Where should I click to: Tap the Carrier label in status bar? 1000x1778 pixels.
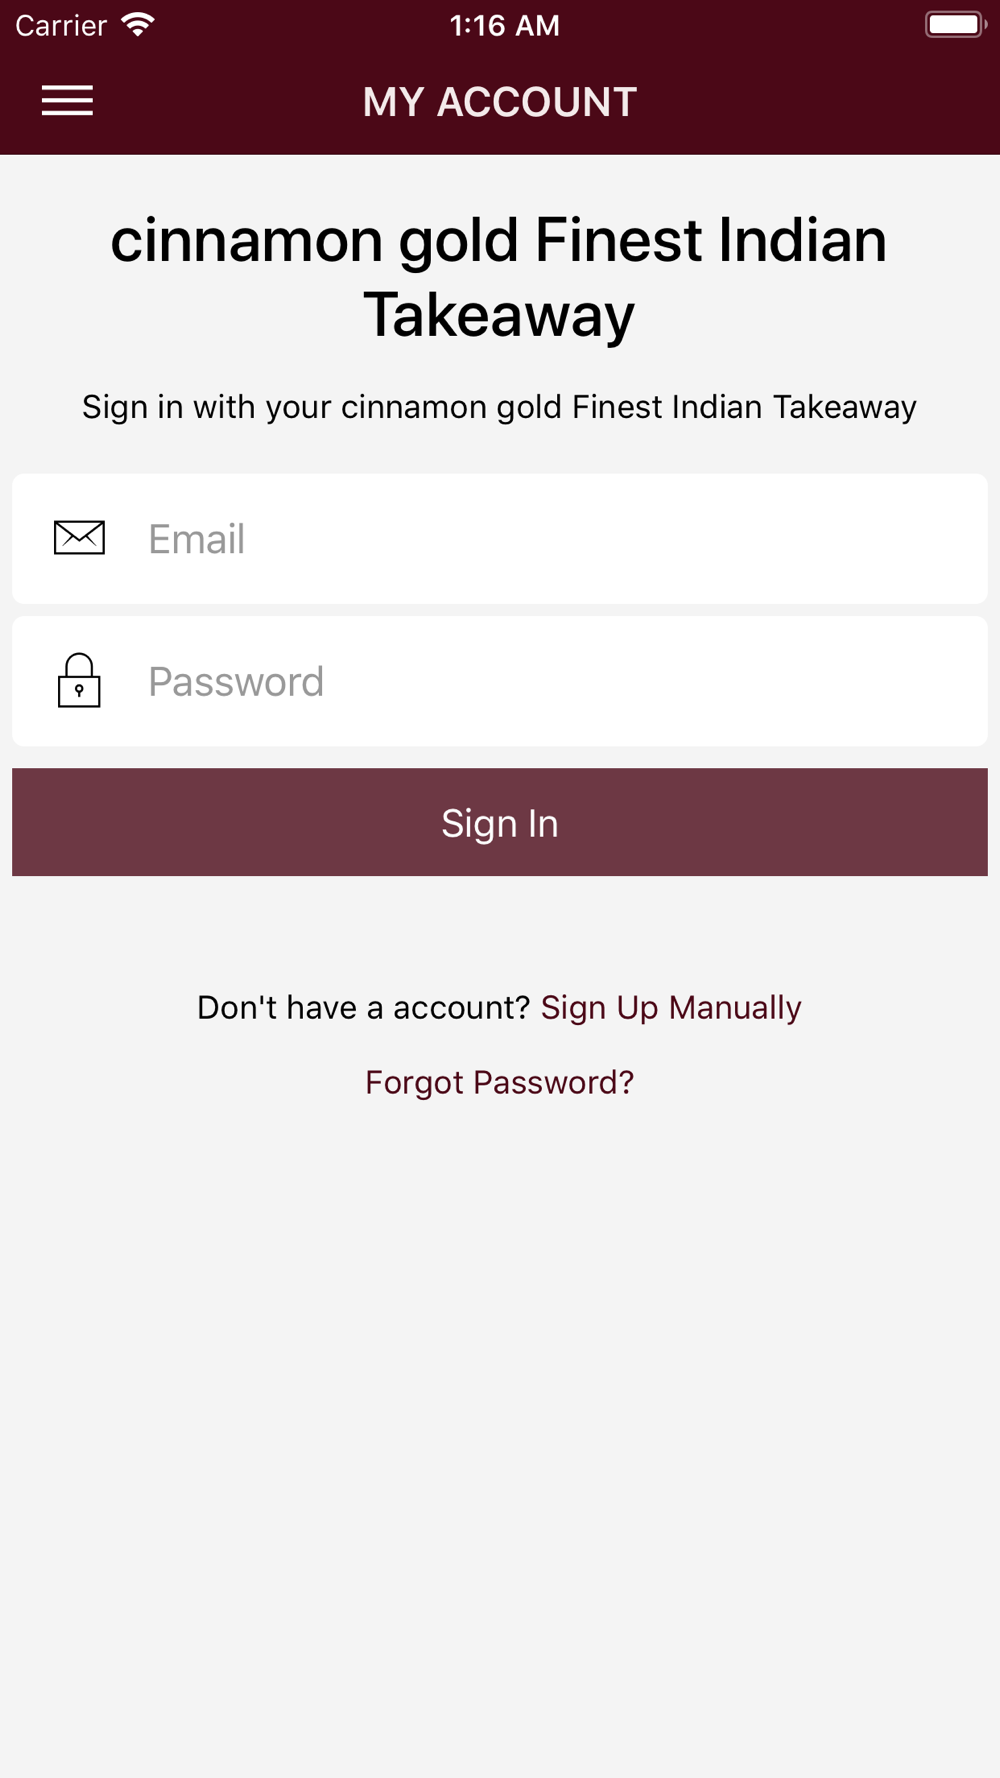(61, 26)
